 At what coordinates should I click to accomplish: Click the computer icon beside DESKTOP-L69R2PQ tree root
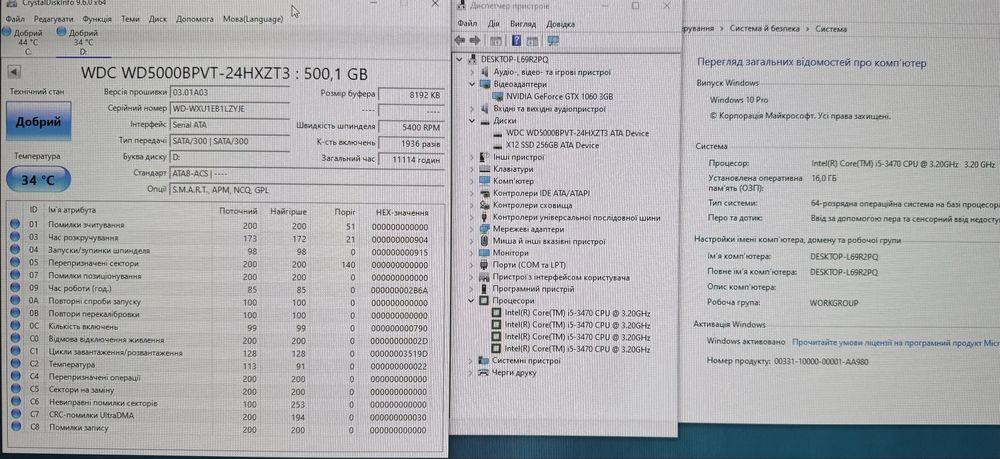(x=473, y=59)
